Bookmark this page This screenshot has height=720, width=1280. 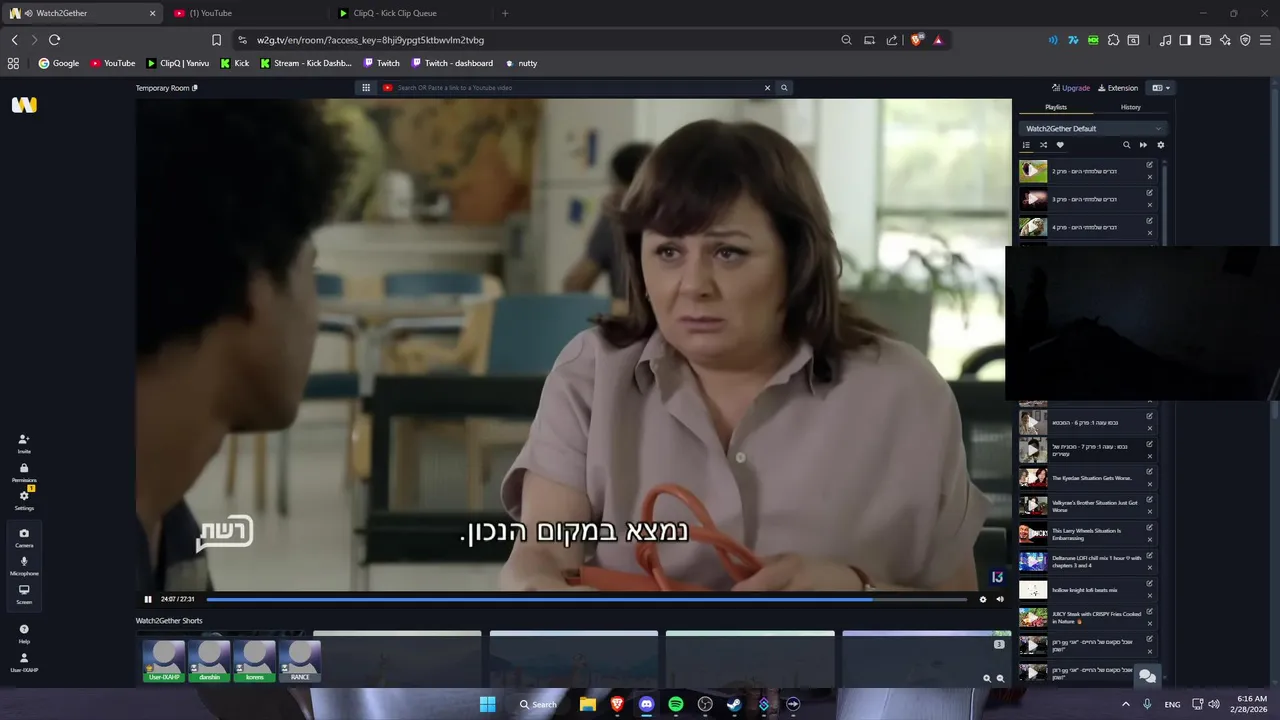pos(216,40)
